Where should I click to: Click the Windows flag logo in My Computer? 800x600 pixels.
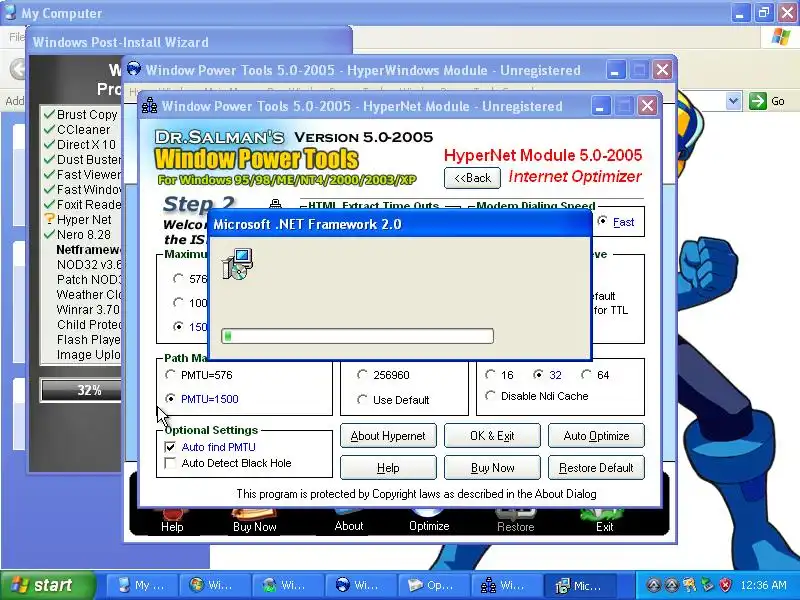(x=781, y=37)
